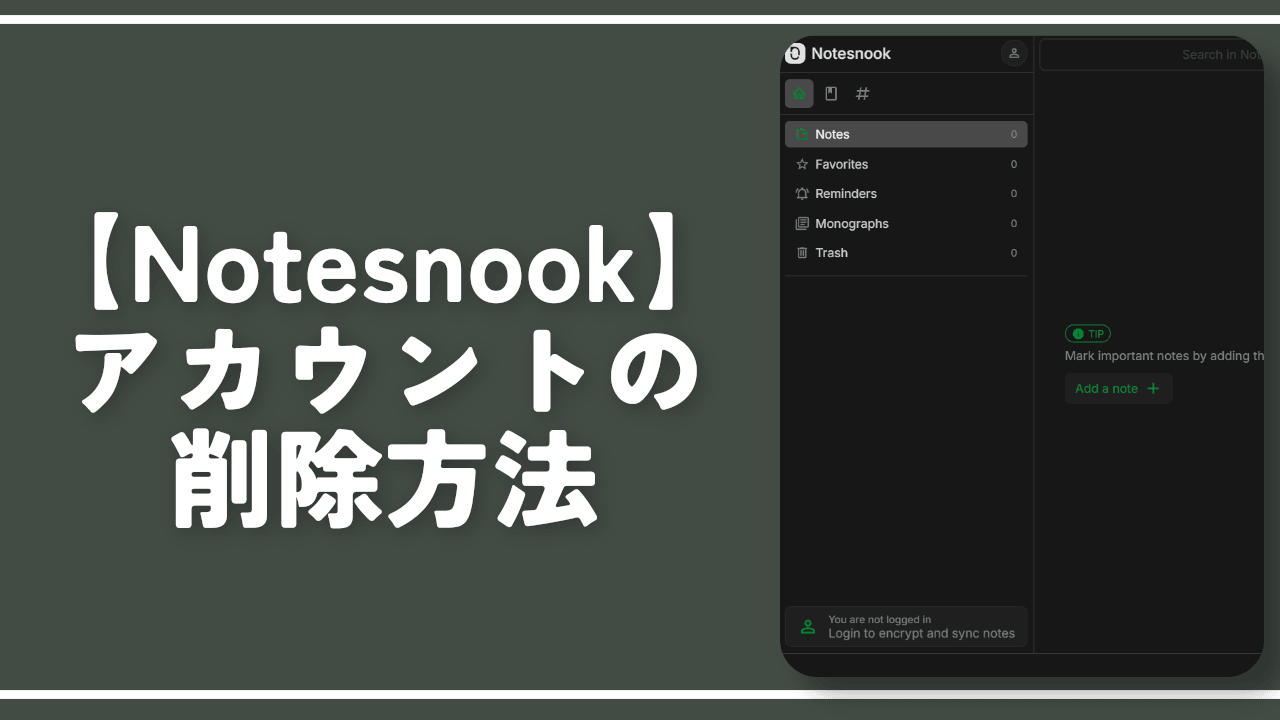Click the TIP badge
The width and height of the screenshot is (1280, 720).
point(1088,334)
